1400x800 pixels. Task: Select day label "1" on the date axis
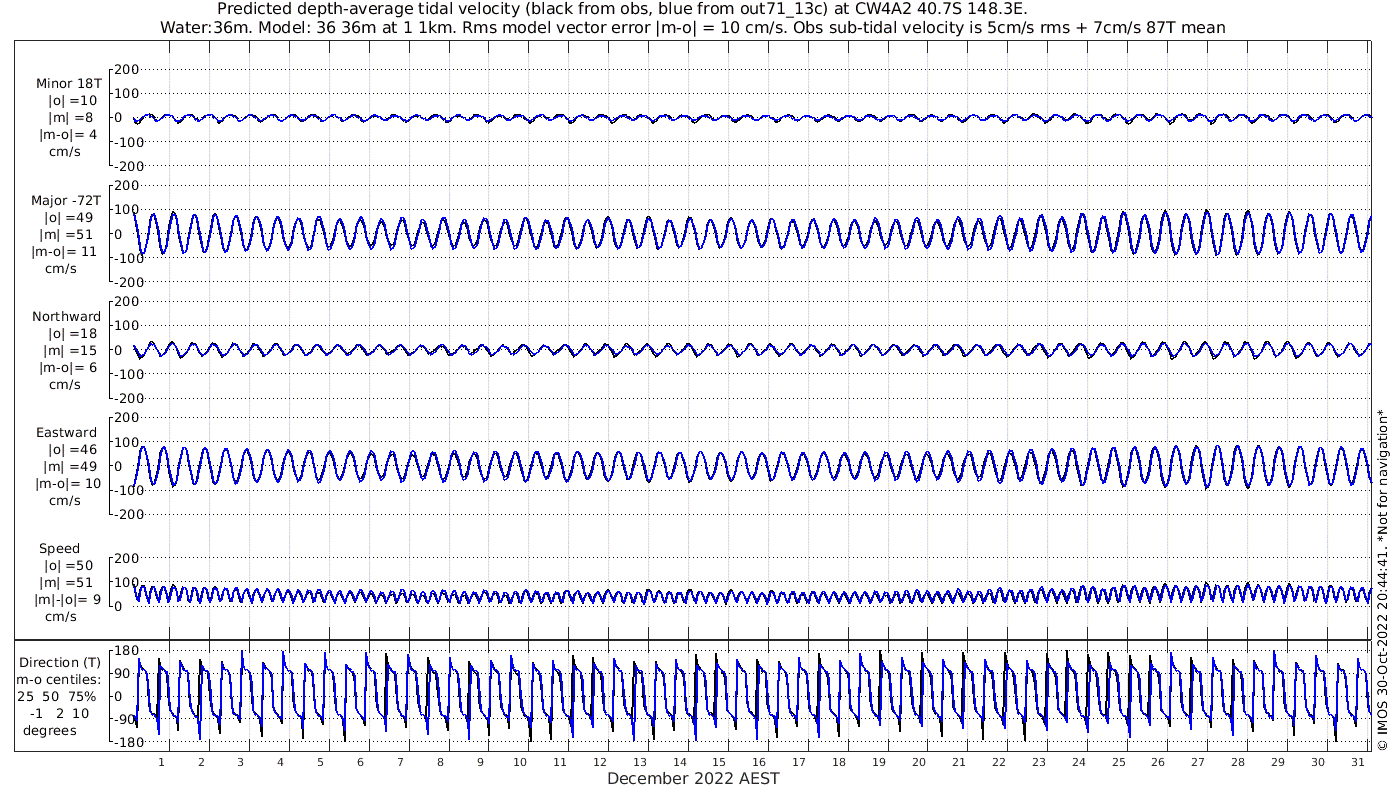(x=161, y=763)
